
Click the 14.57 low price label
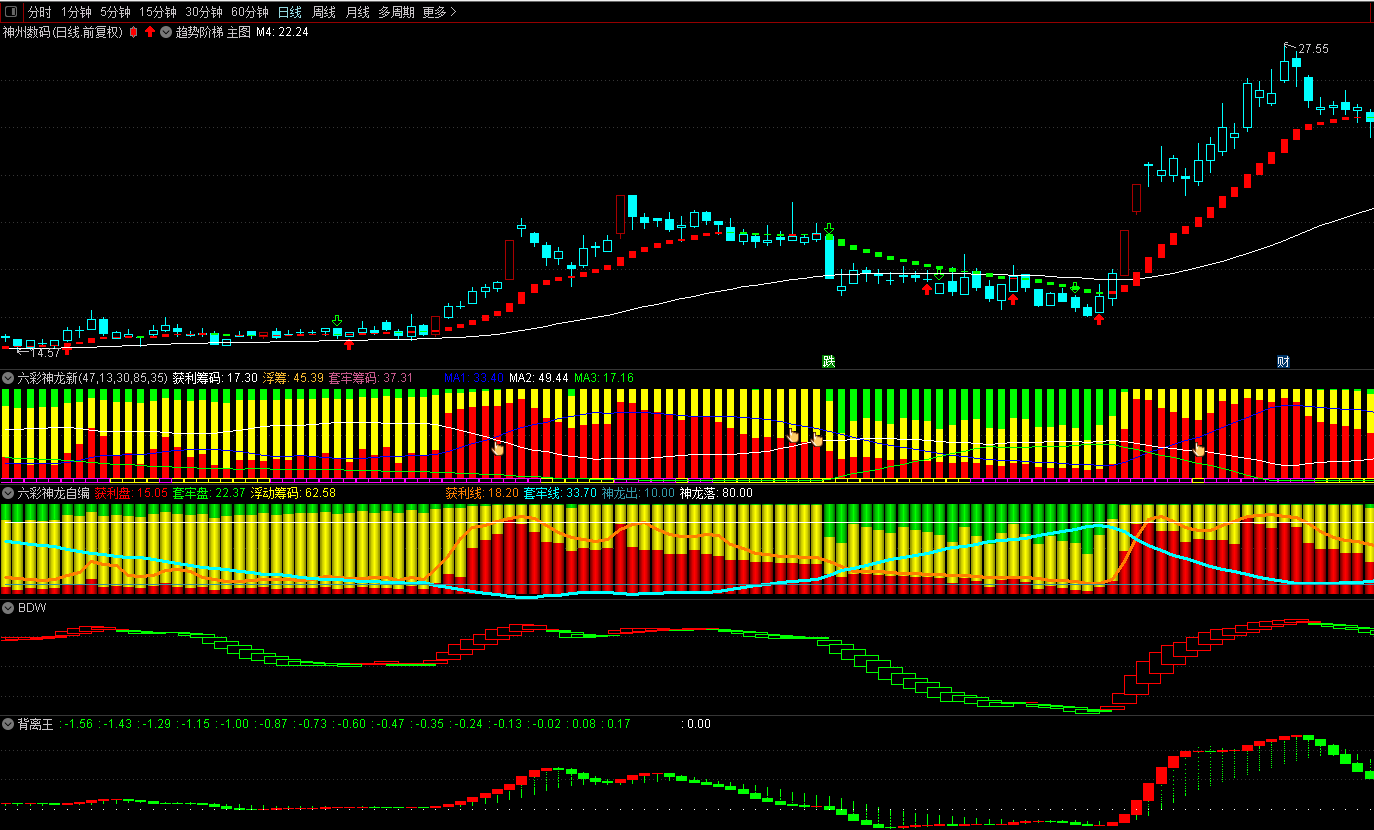coord(45,353)
